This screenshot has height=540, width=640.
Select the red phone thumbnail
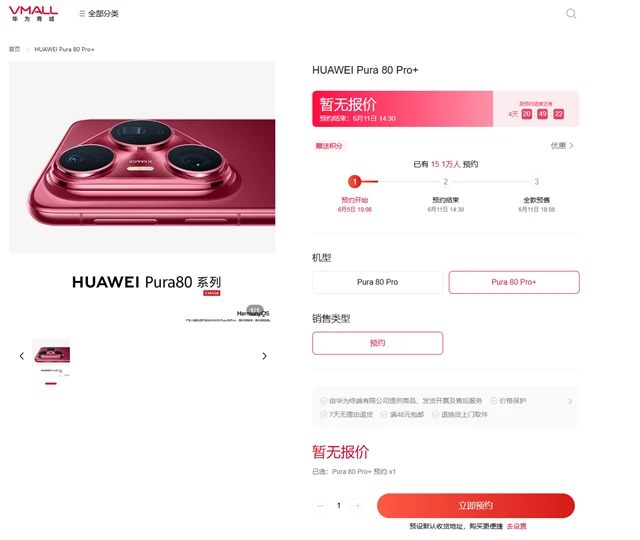pyautogui.click(x=51, y=358)
